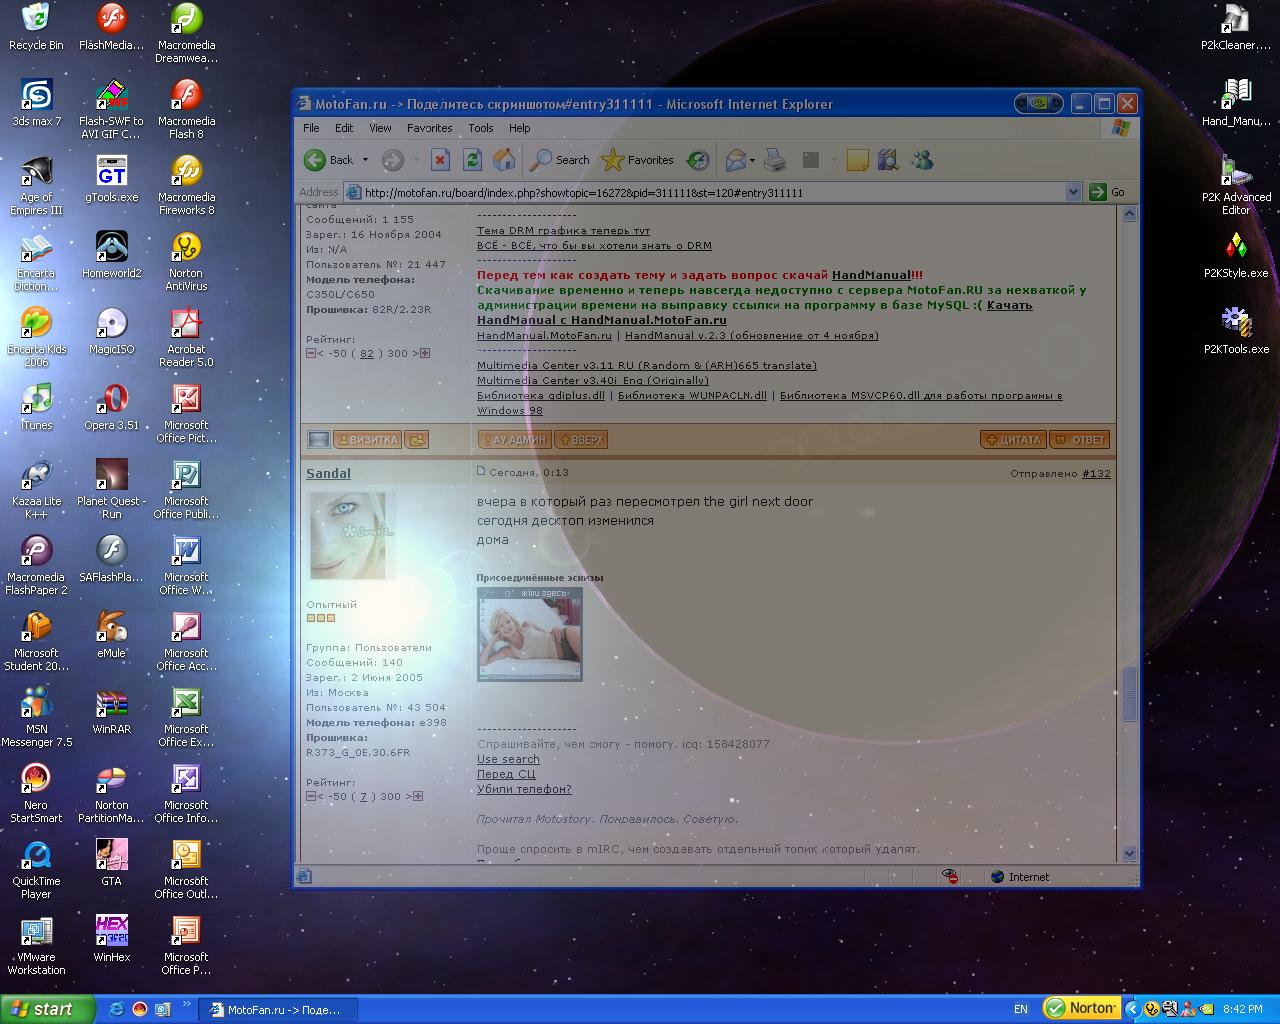
Task: Select the Opera 3.51 desktop icon
Action: (x=111, y=407)
